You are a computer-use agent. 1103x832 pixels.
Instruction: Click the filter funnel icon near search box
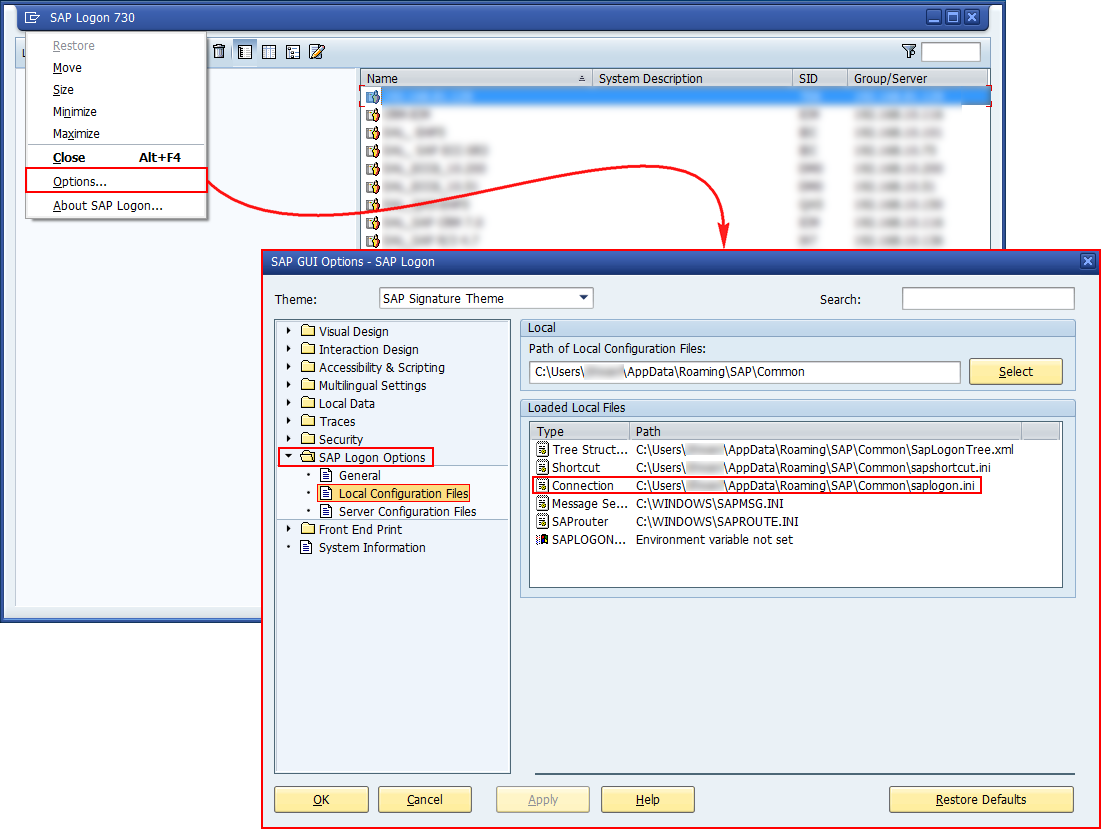point(908,51)
